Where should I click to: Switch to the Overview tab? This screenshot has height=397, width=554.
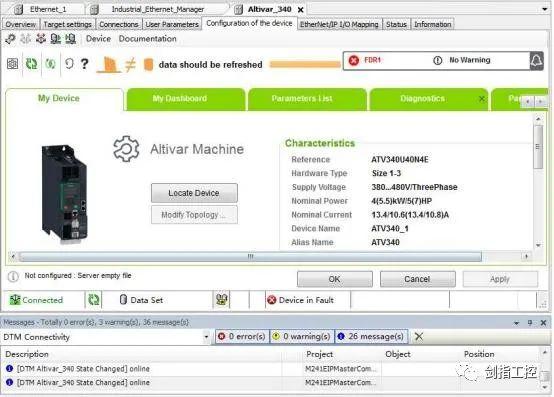pos(20,24)
